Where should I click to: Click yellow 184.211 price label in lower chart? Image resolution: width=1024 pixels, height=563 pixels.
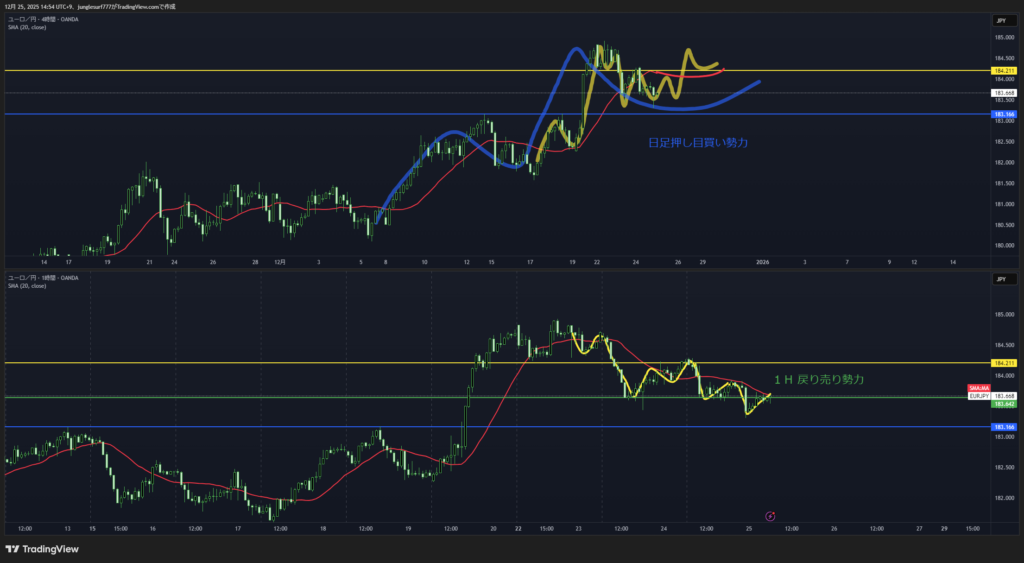[x=1003, y=363]
